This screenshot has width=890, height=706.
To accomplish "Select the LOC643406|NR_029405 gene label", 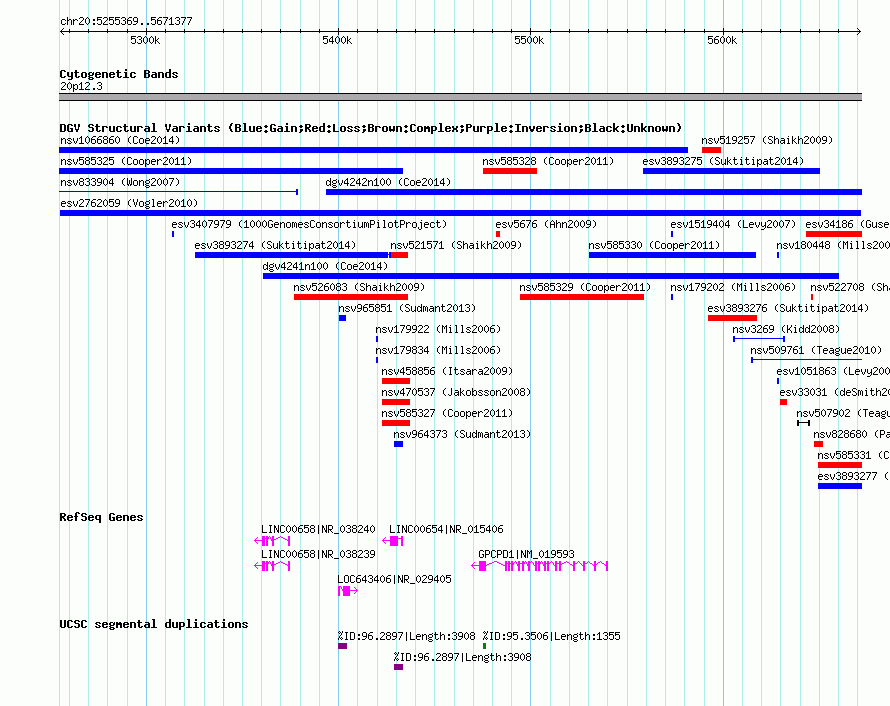I will tap(394, 579).
